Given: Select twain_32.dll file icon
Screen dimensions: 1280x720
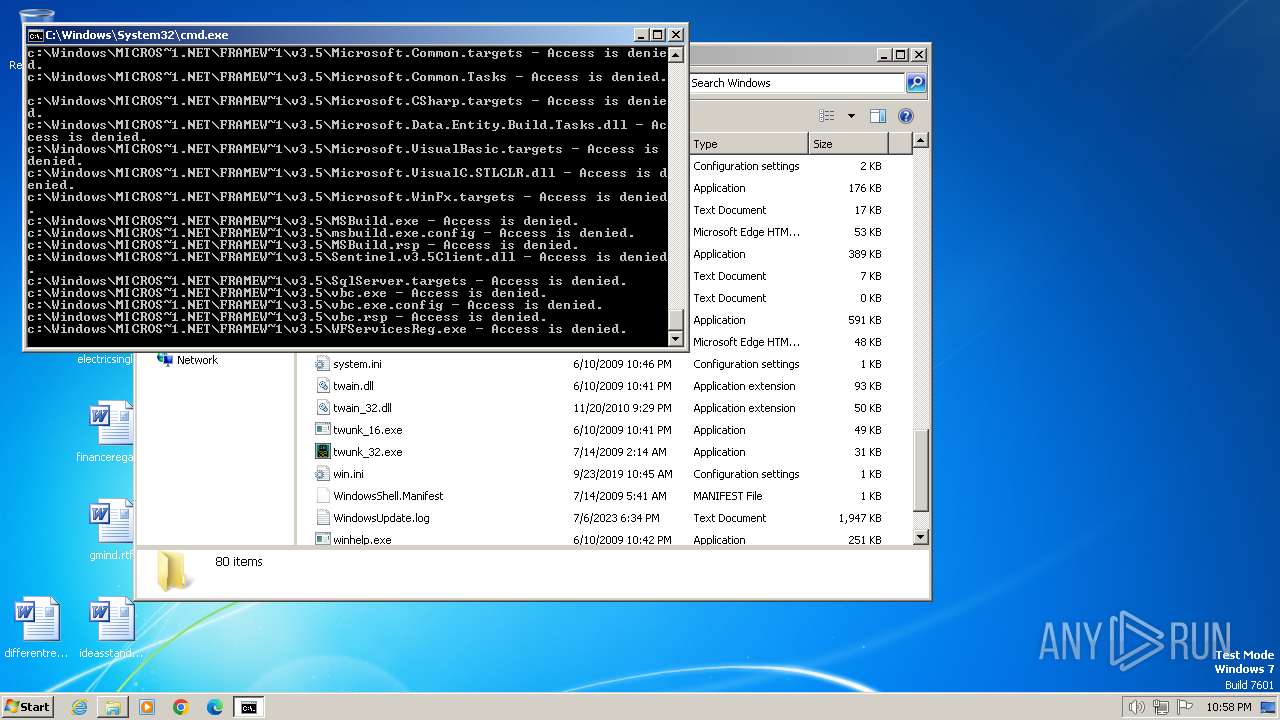Looking at the screenshot, I should click(x=323, y=408).
